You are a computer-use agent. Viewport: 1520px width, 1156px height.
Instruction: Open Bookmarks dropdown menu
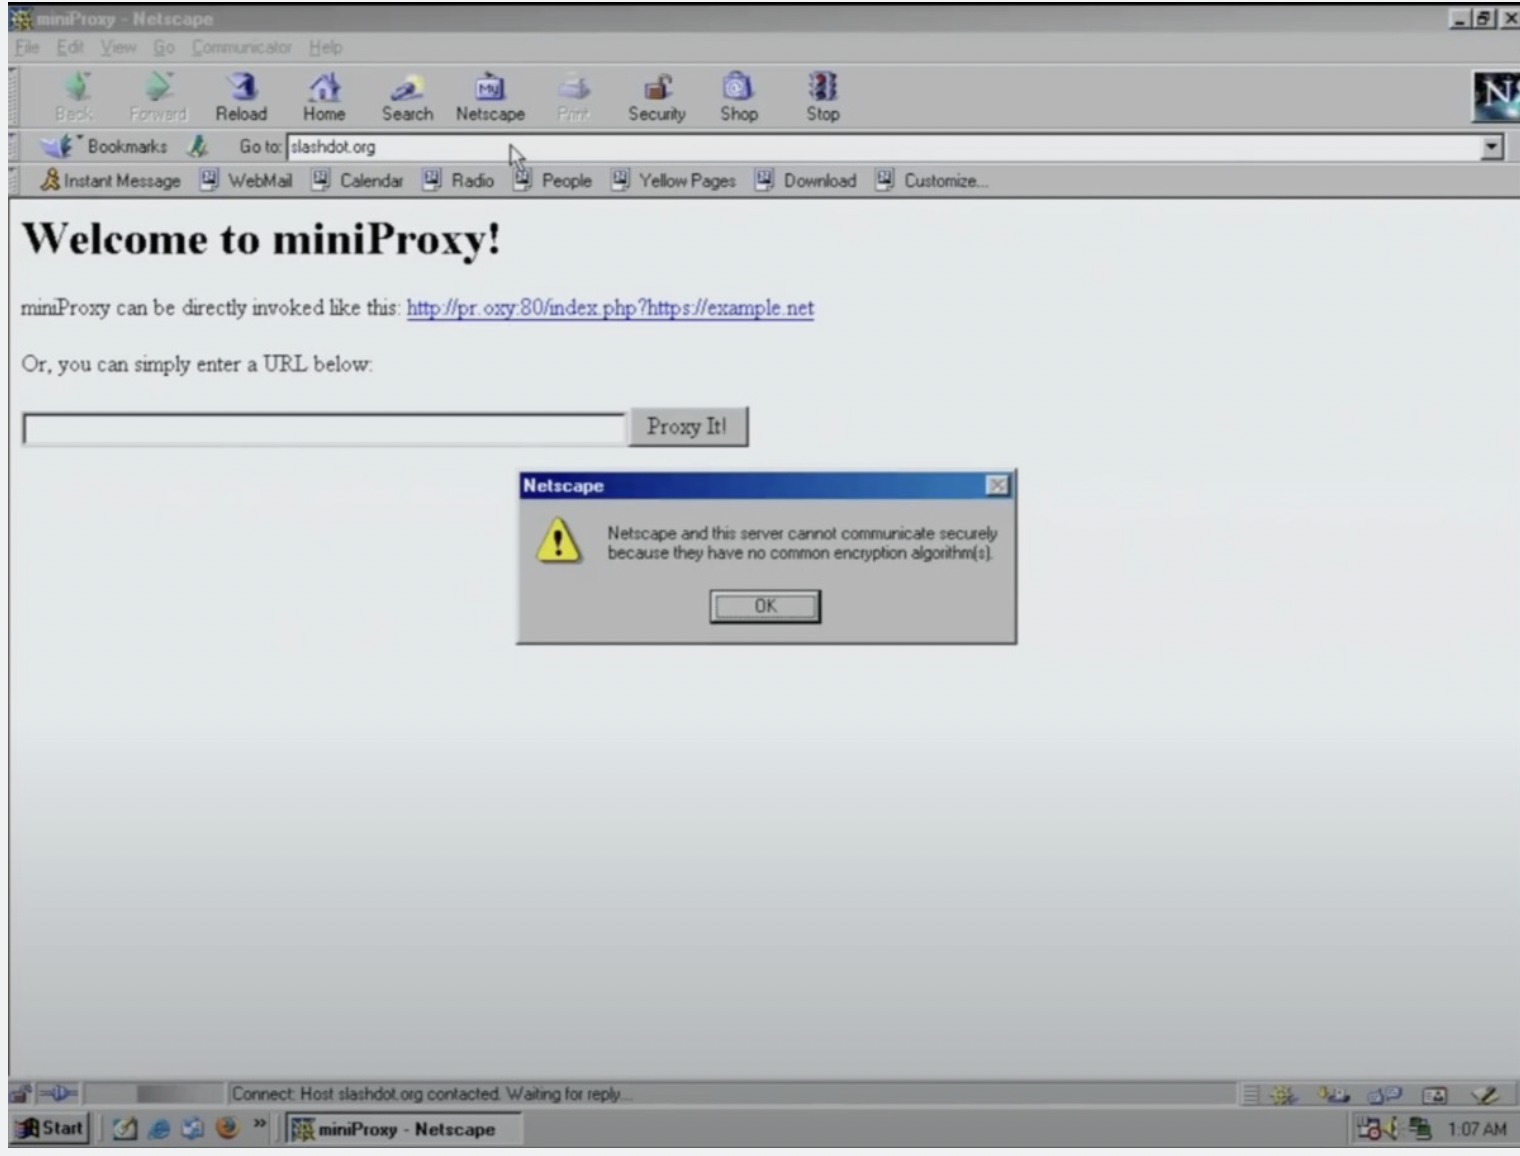[105, 146]
